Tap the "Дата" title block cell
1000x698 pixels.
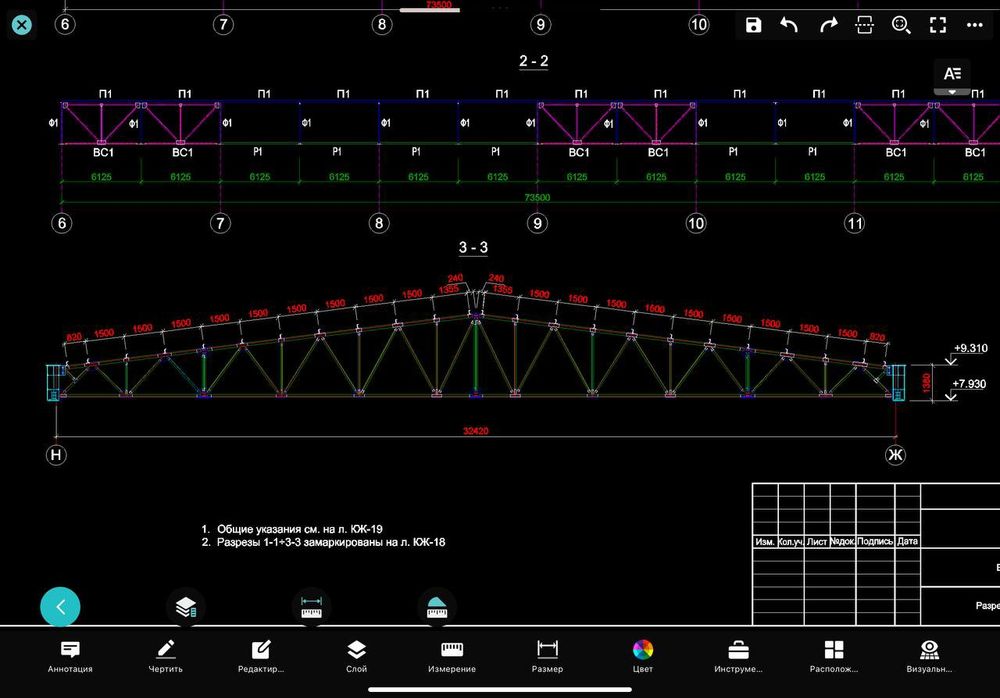coord(908,542)
